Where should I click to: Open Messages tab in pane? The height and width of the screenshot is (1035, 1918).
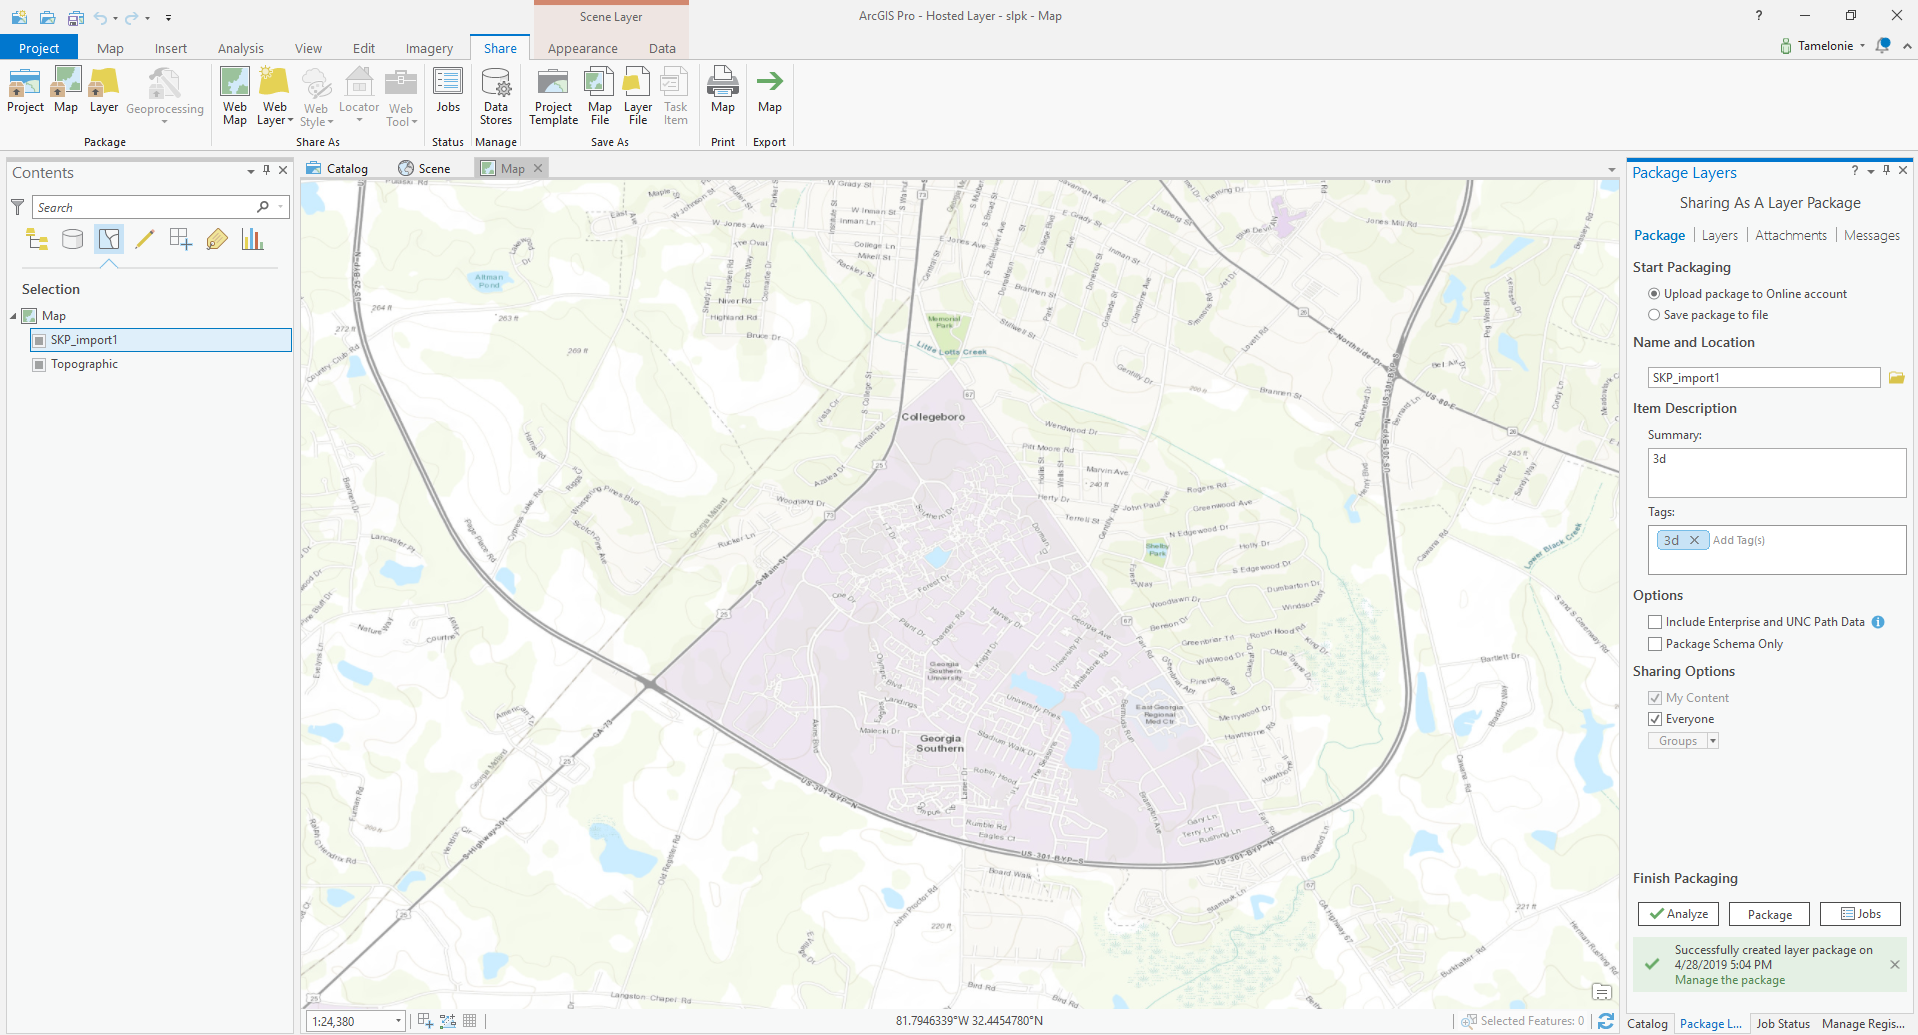pyautogui.click(x=1872, y=236)
